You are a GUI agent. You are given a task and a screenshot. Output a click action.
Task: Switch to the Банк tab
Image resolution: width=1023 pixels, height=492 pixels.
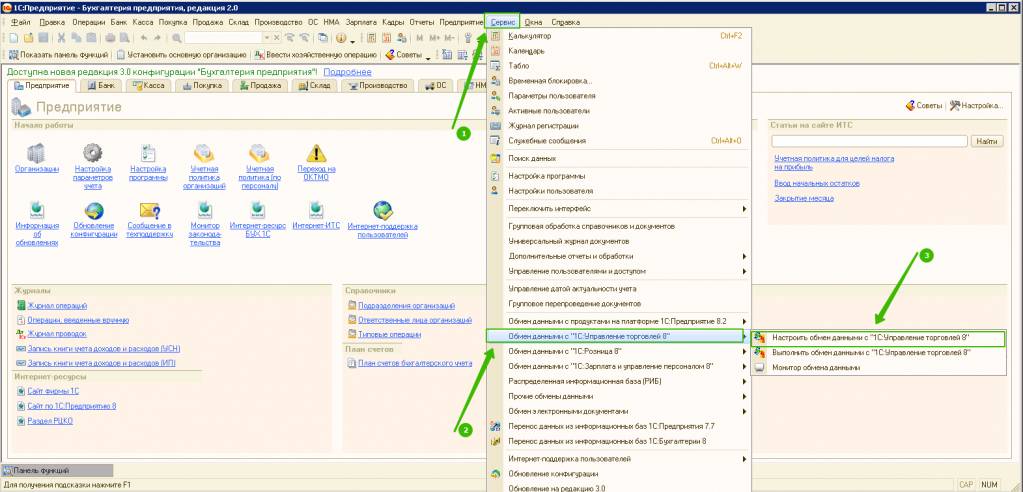pyautogui.click(x=100, y=85)
